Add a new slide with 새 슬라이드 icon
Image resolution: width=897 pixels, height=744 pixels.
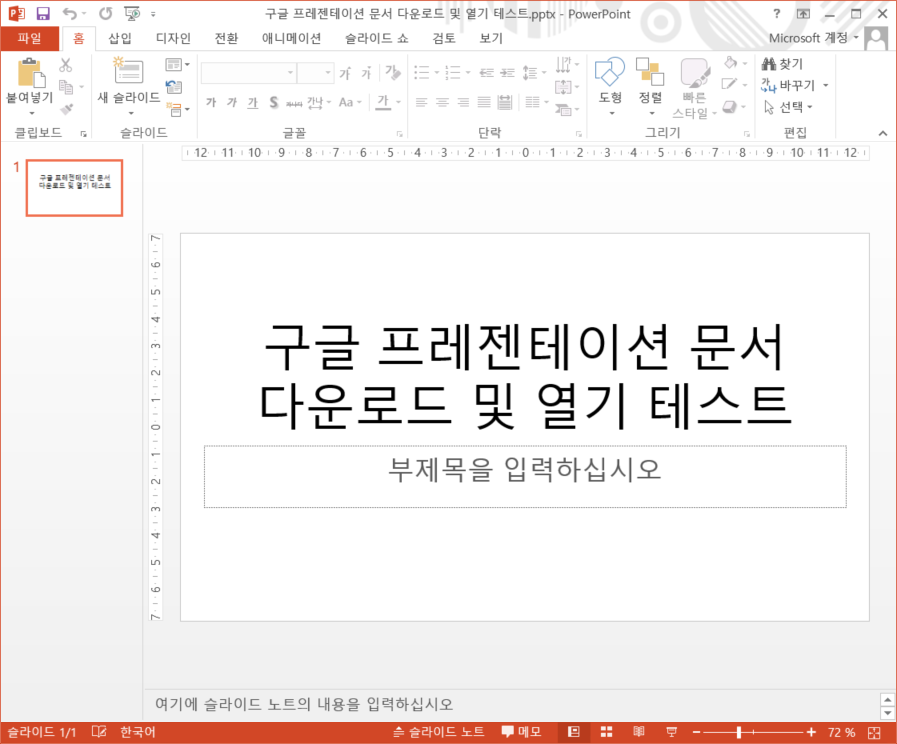[x=129, y=72]
